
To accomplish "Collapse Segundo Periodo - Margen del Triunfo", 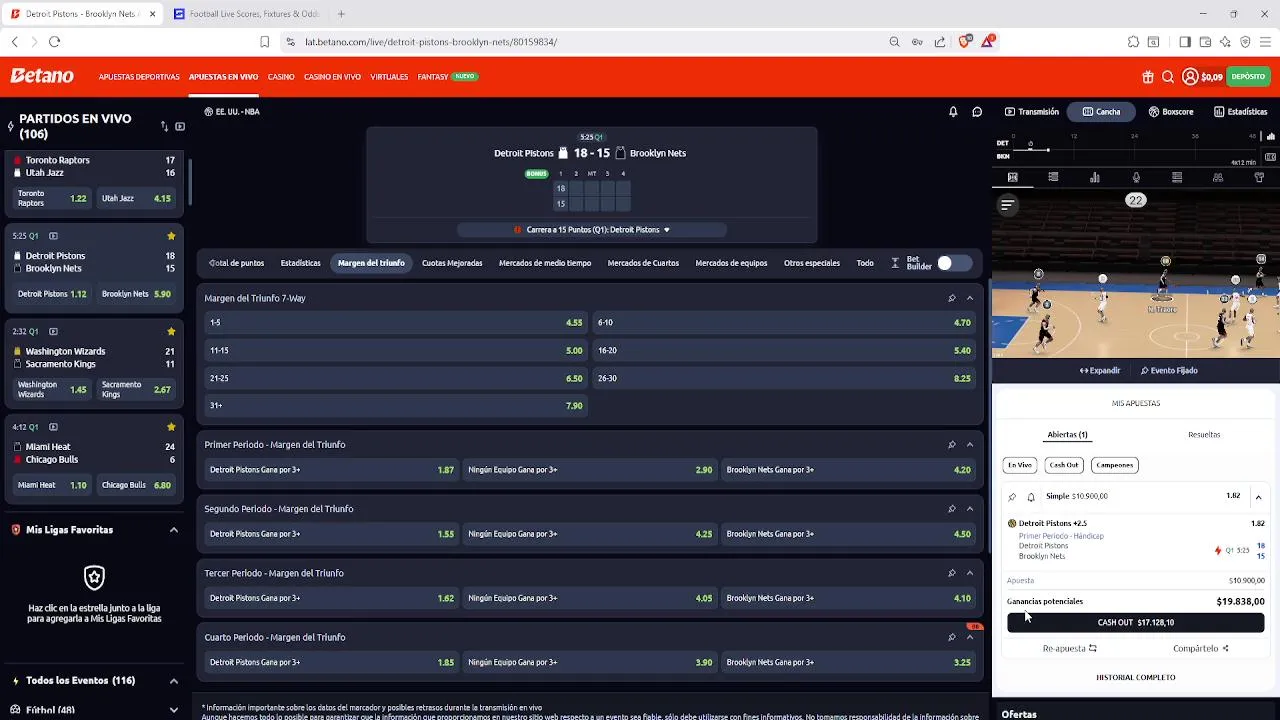I will 970,509.
